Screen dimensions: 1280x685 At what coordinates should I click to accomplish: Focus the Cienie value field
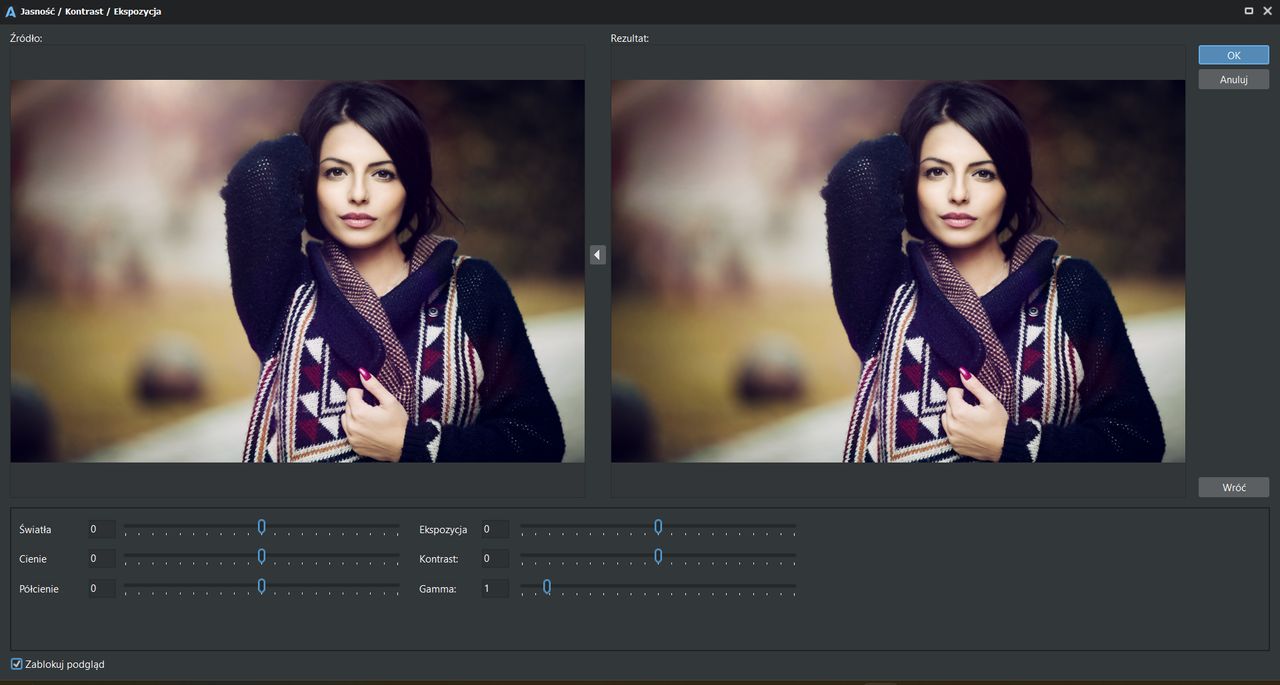[100, 559]
